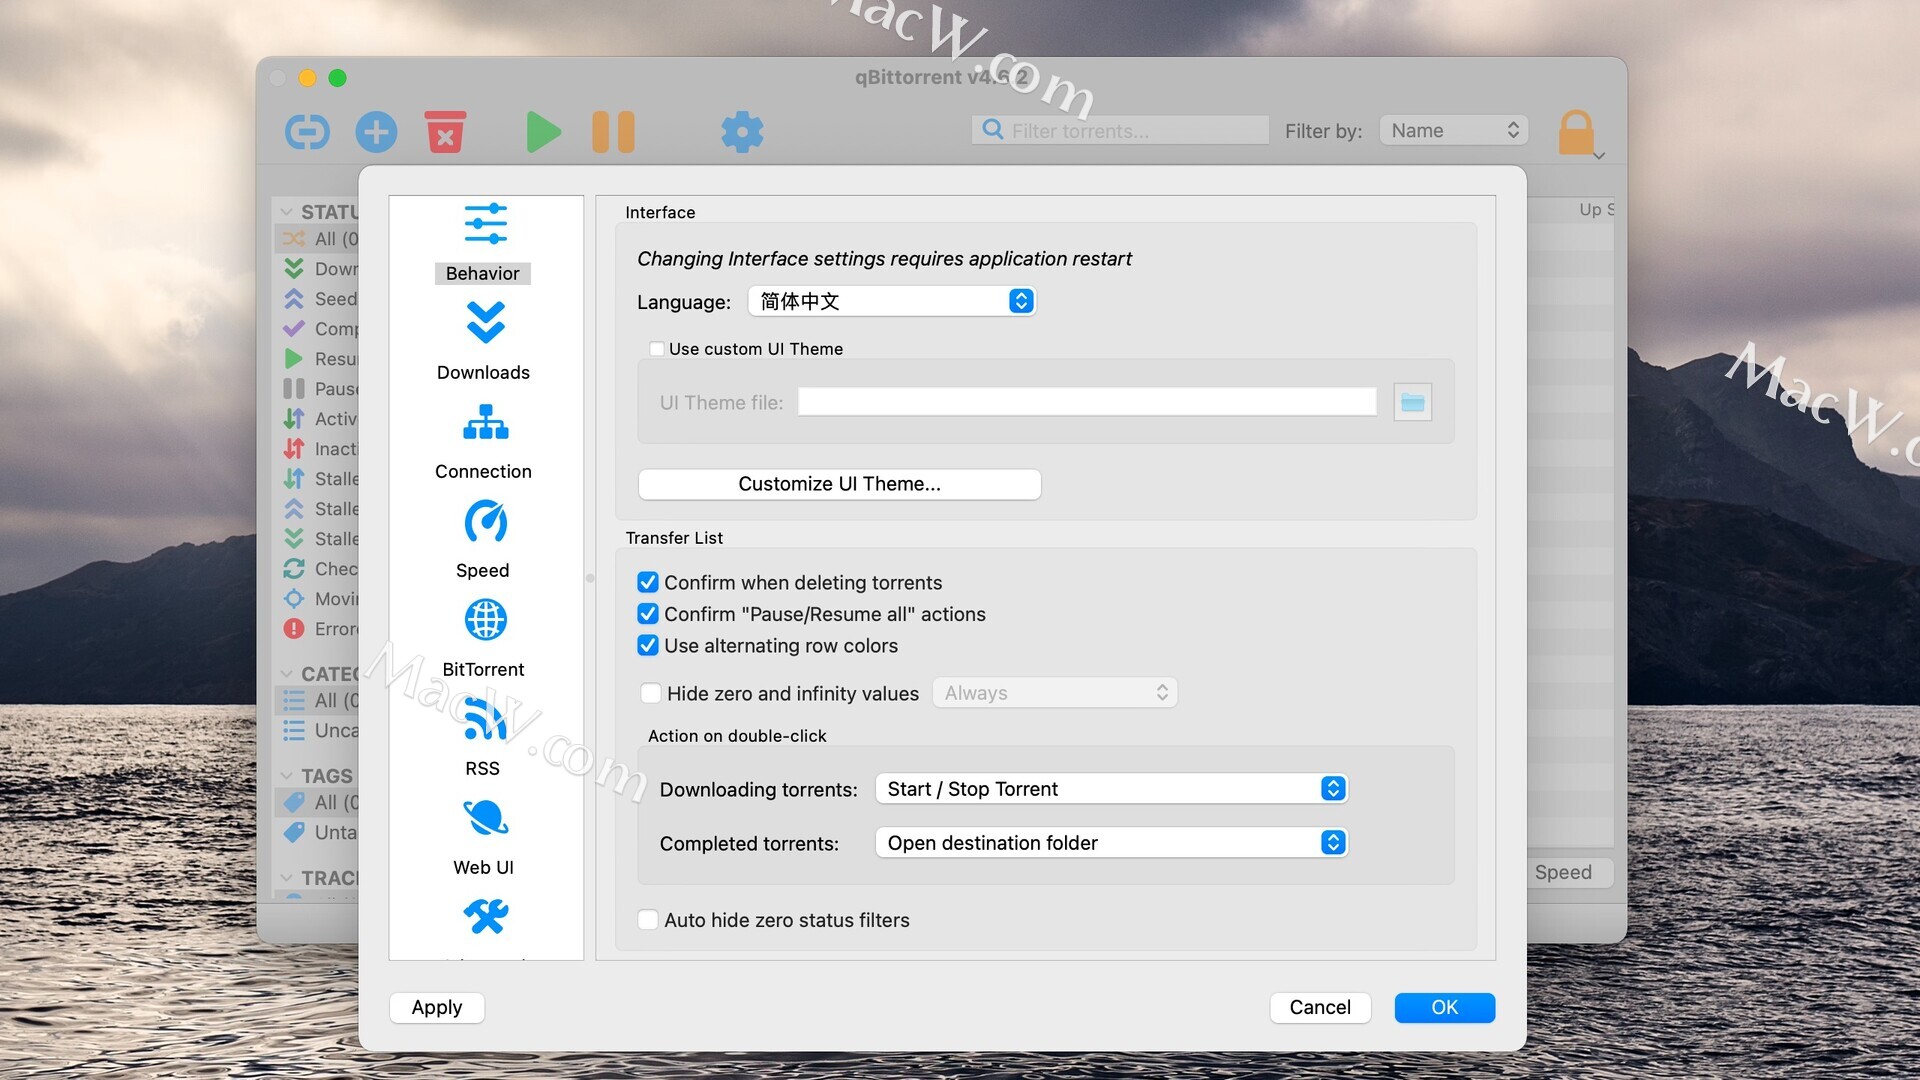
Task: Click the Cancel button
Action: click(x=1320, y=1007)
